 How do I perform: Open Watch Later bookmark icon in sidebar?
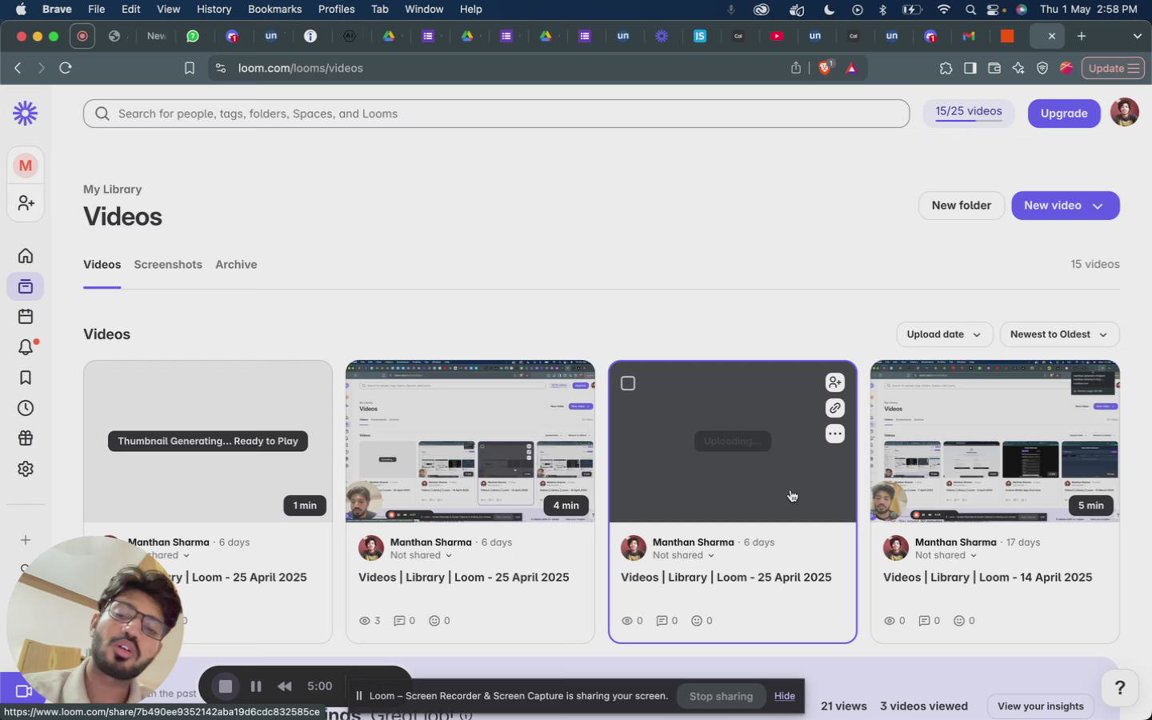pos(25,378)
